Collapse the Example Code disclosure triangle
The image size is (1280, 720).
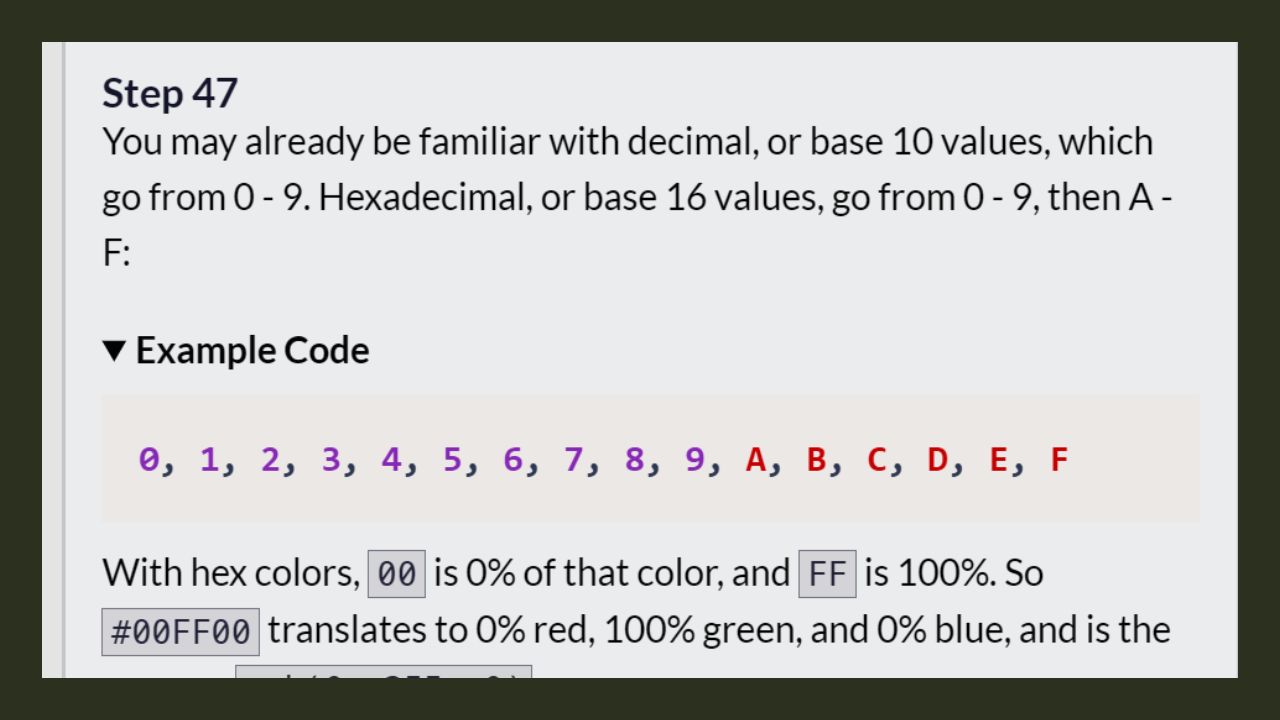pyautogui.click(x=114, y=351)
